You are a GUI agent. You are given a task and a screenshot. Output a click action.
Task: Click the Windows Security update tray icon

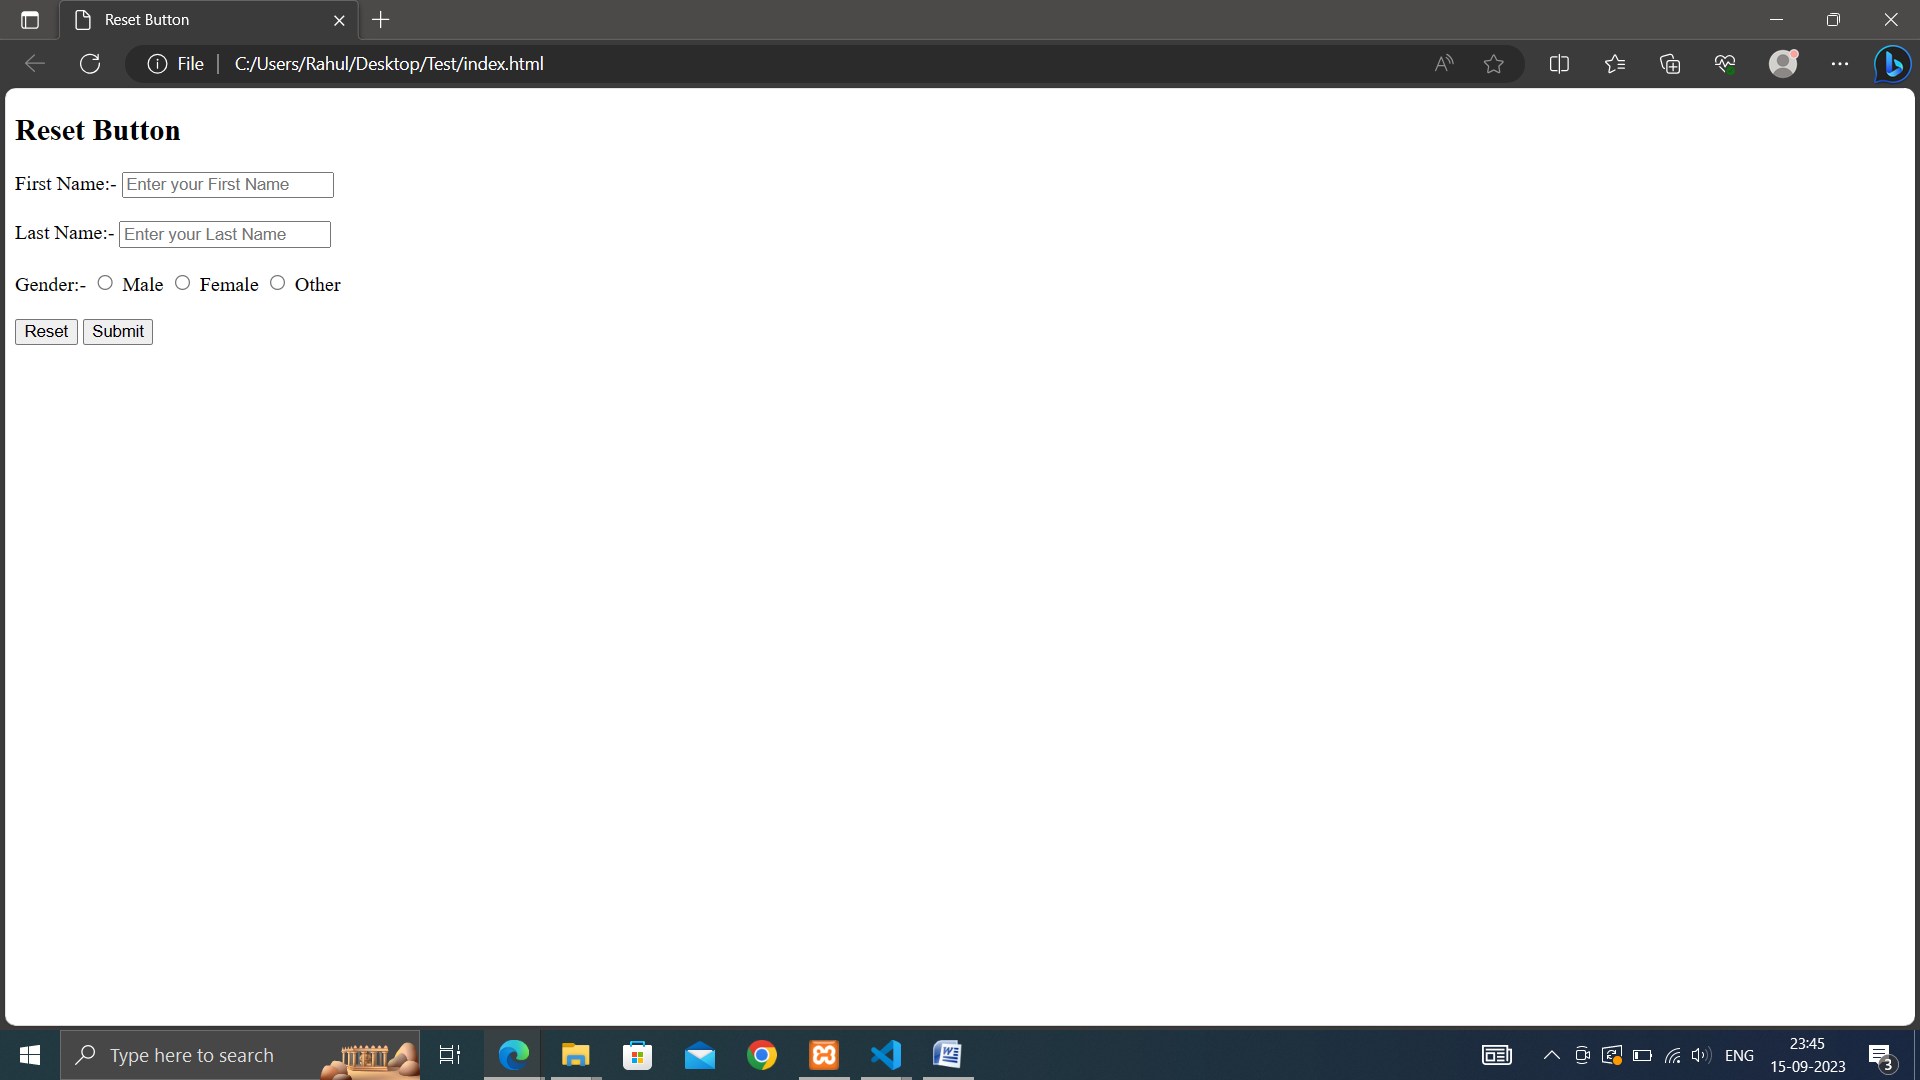pos(1611,1055)
